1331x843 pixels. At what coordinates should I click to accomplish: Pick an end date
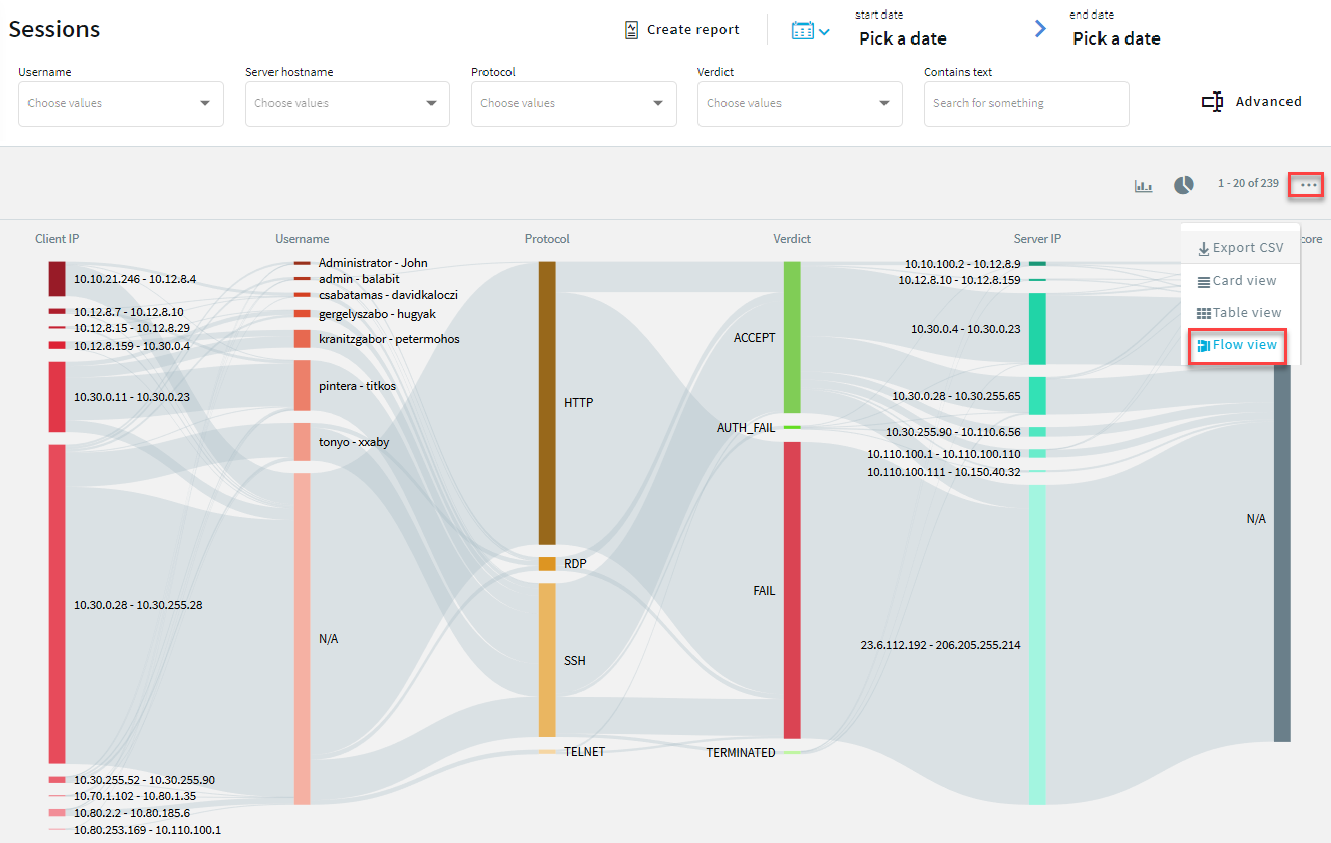1116,39
